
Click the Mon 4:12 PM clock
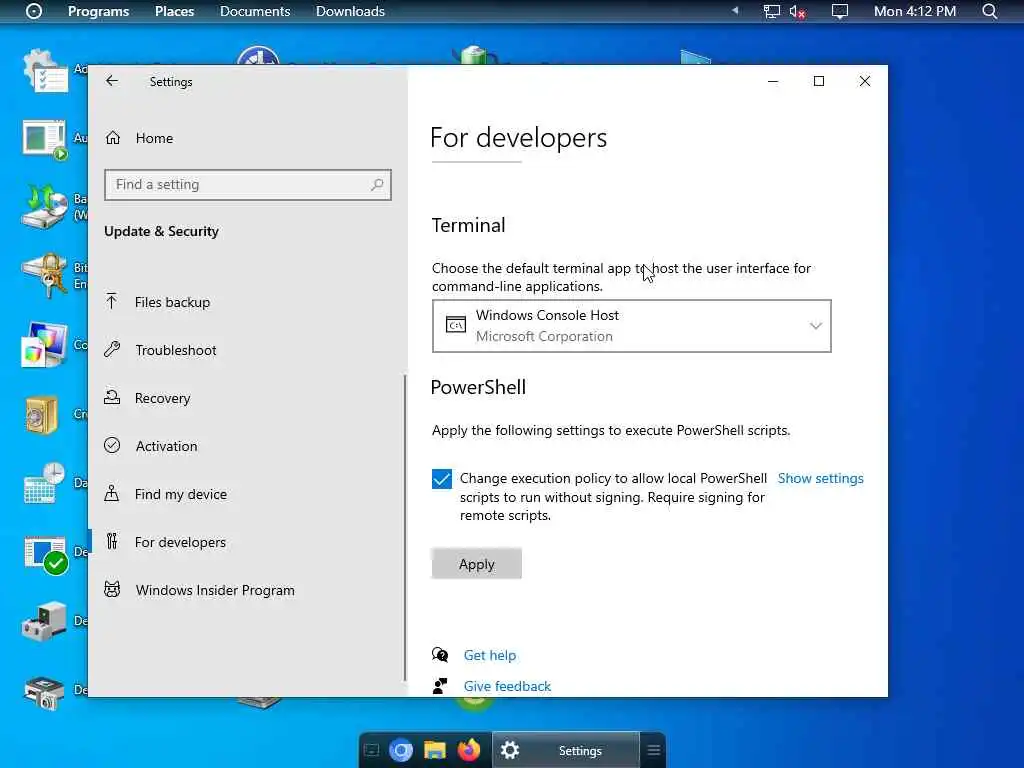click(x=915, y=11)
